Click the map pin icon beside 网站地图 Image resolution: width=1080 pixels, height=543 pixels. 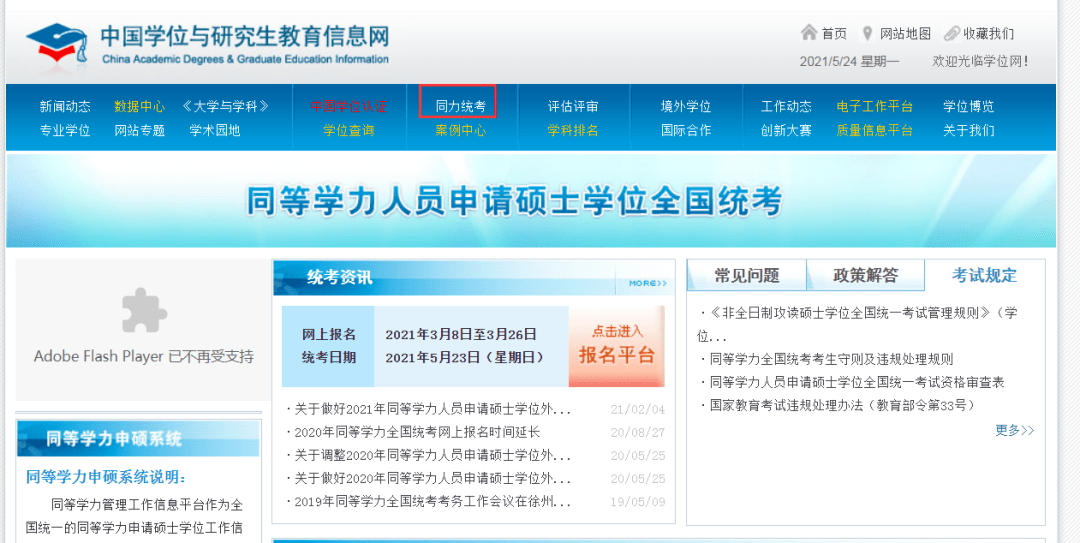pos(868,32)
